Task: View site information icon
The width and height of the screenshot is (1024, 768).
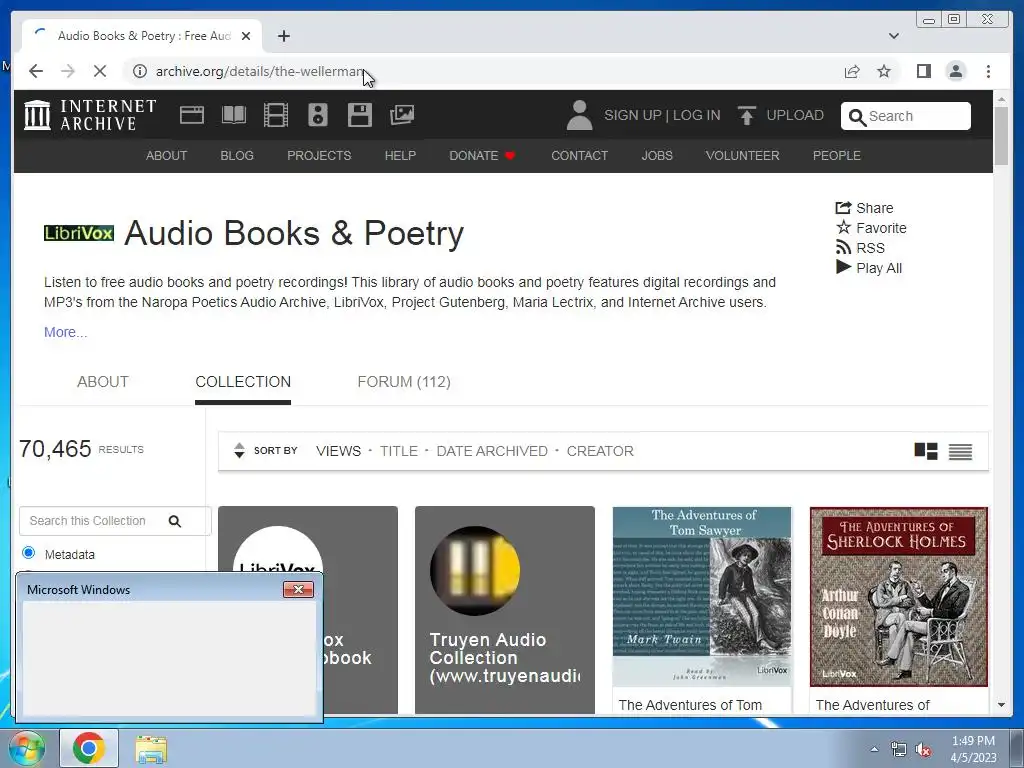Action: pos(140,71)
